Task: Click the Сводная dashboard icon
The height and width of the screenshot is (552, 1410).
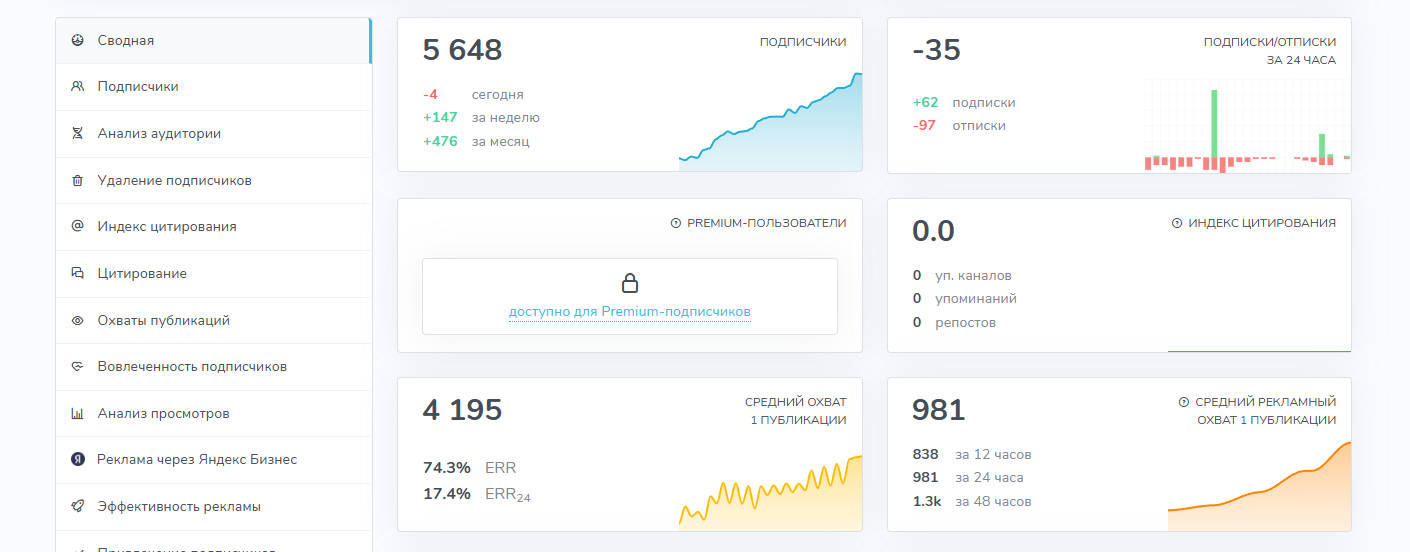Action: tap(77, 40)
